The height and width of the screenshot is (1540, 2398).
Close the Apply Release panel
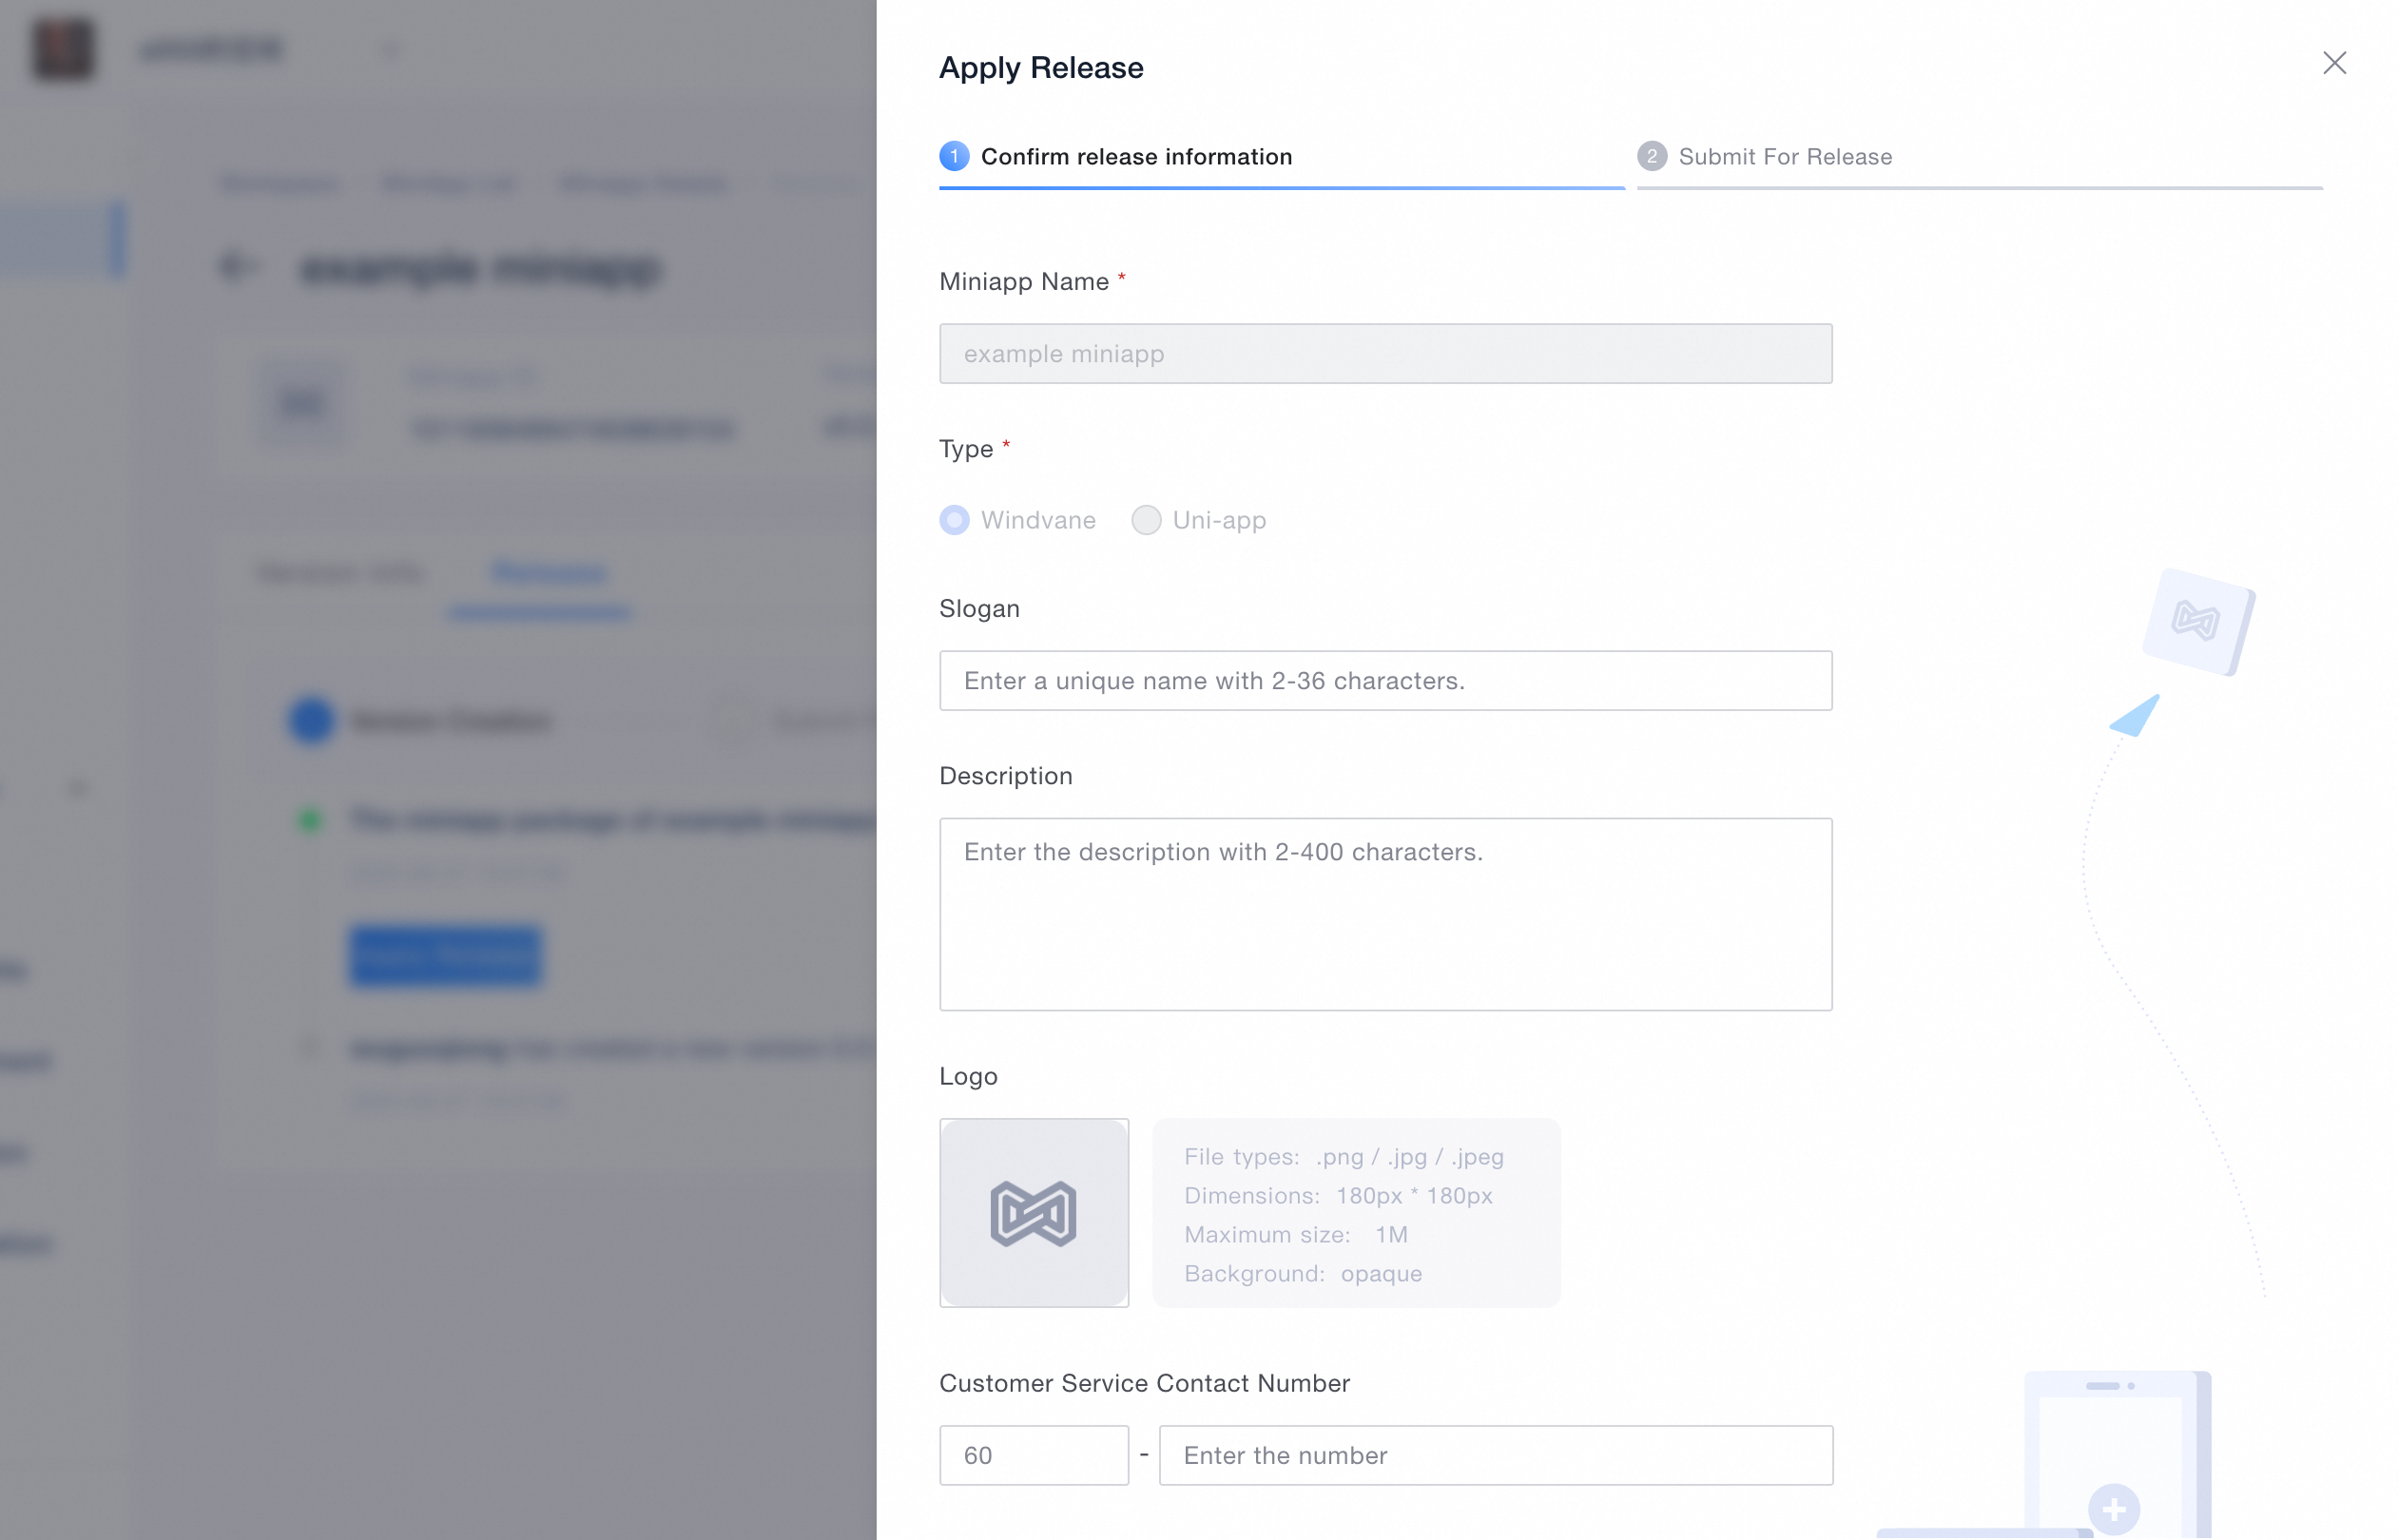click(x=2333, y=63)
